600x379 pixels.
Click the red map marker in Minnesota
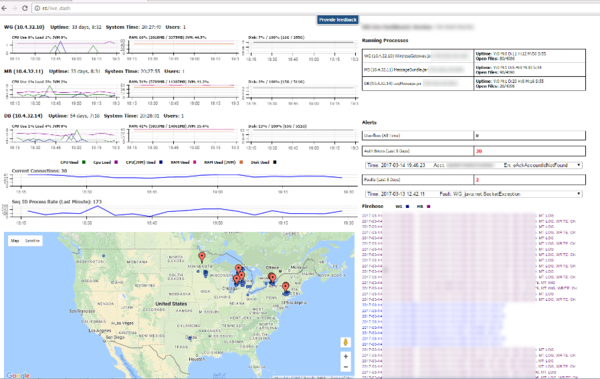(x=202, y=257)
